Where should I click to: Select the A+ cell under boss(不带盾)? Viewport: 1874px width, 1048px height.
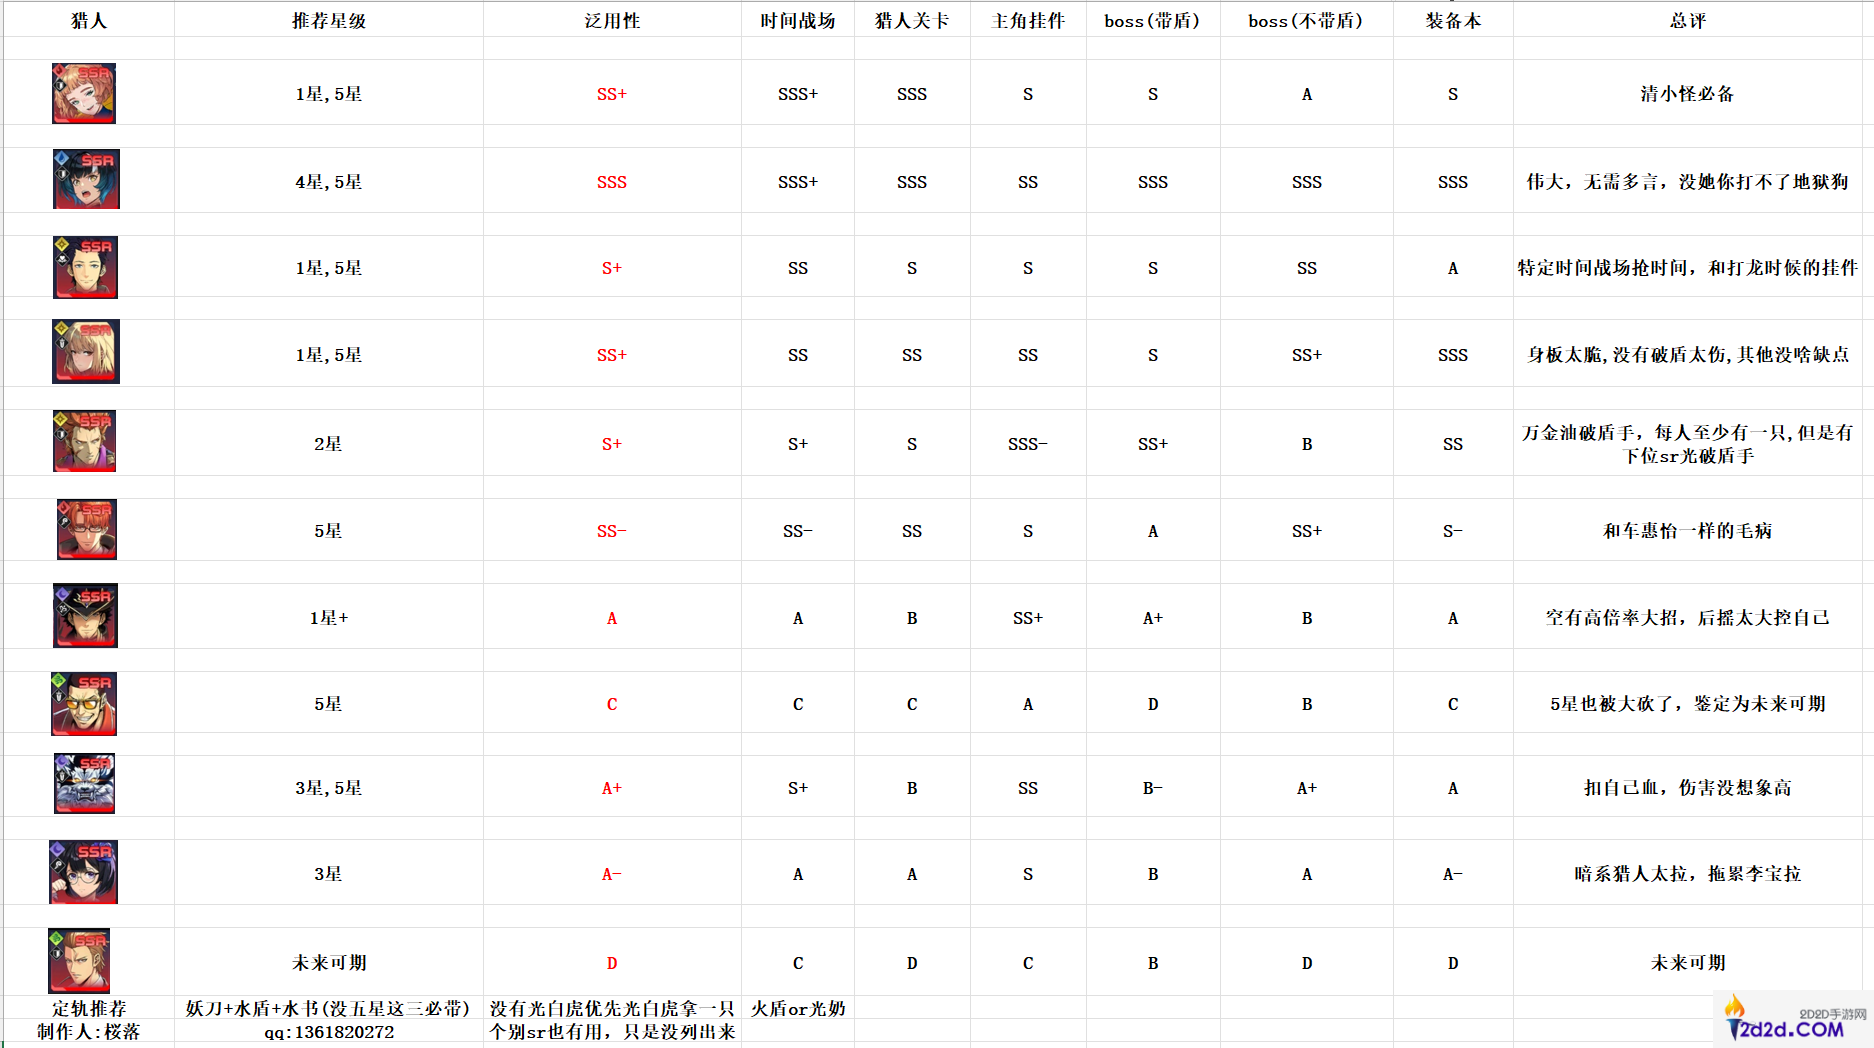1307,787
